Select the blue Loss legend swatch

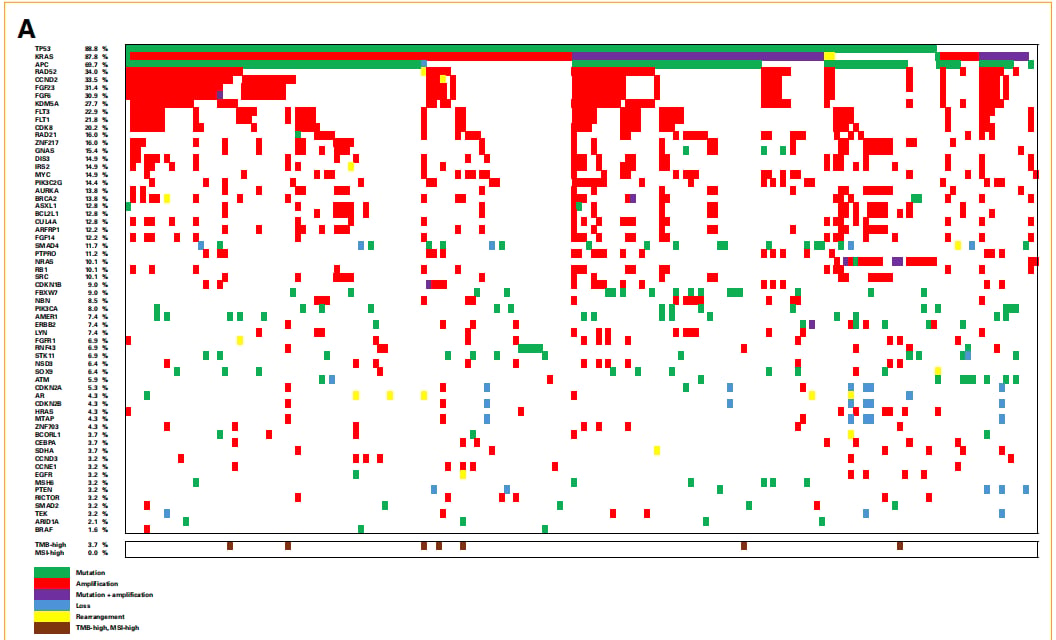tap(52, 606)
